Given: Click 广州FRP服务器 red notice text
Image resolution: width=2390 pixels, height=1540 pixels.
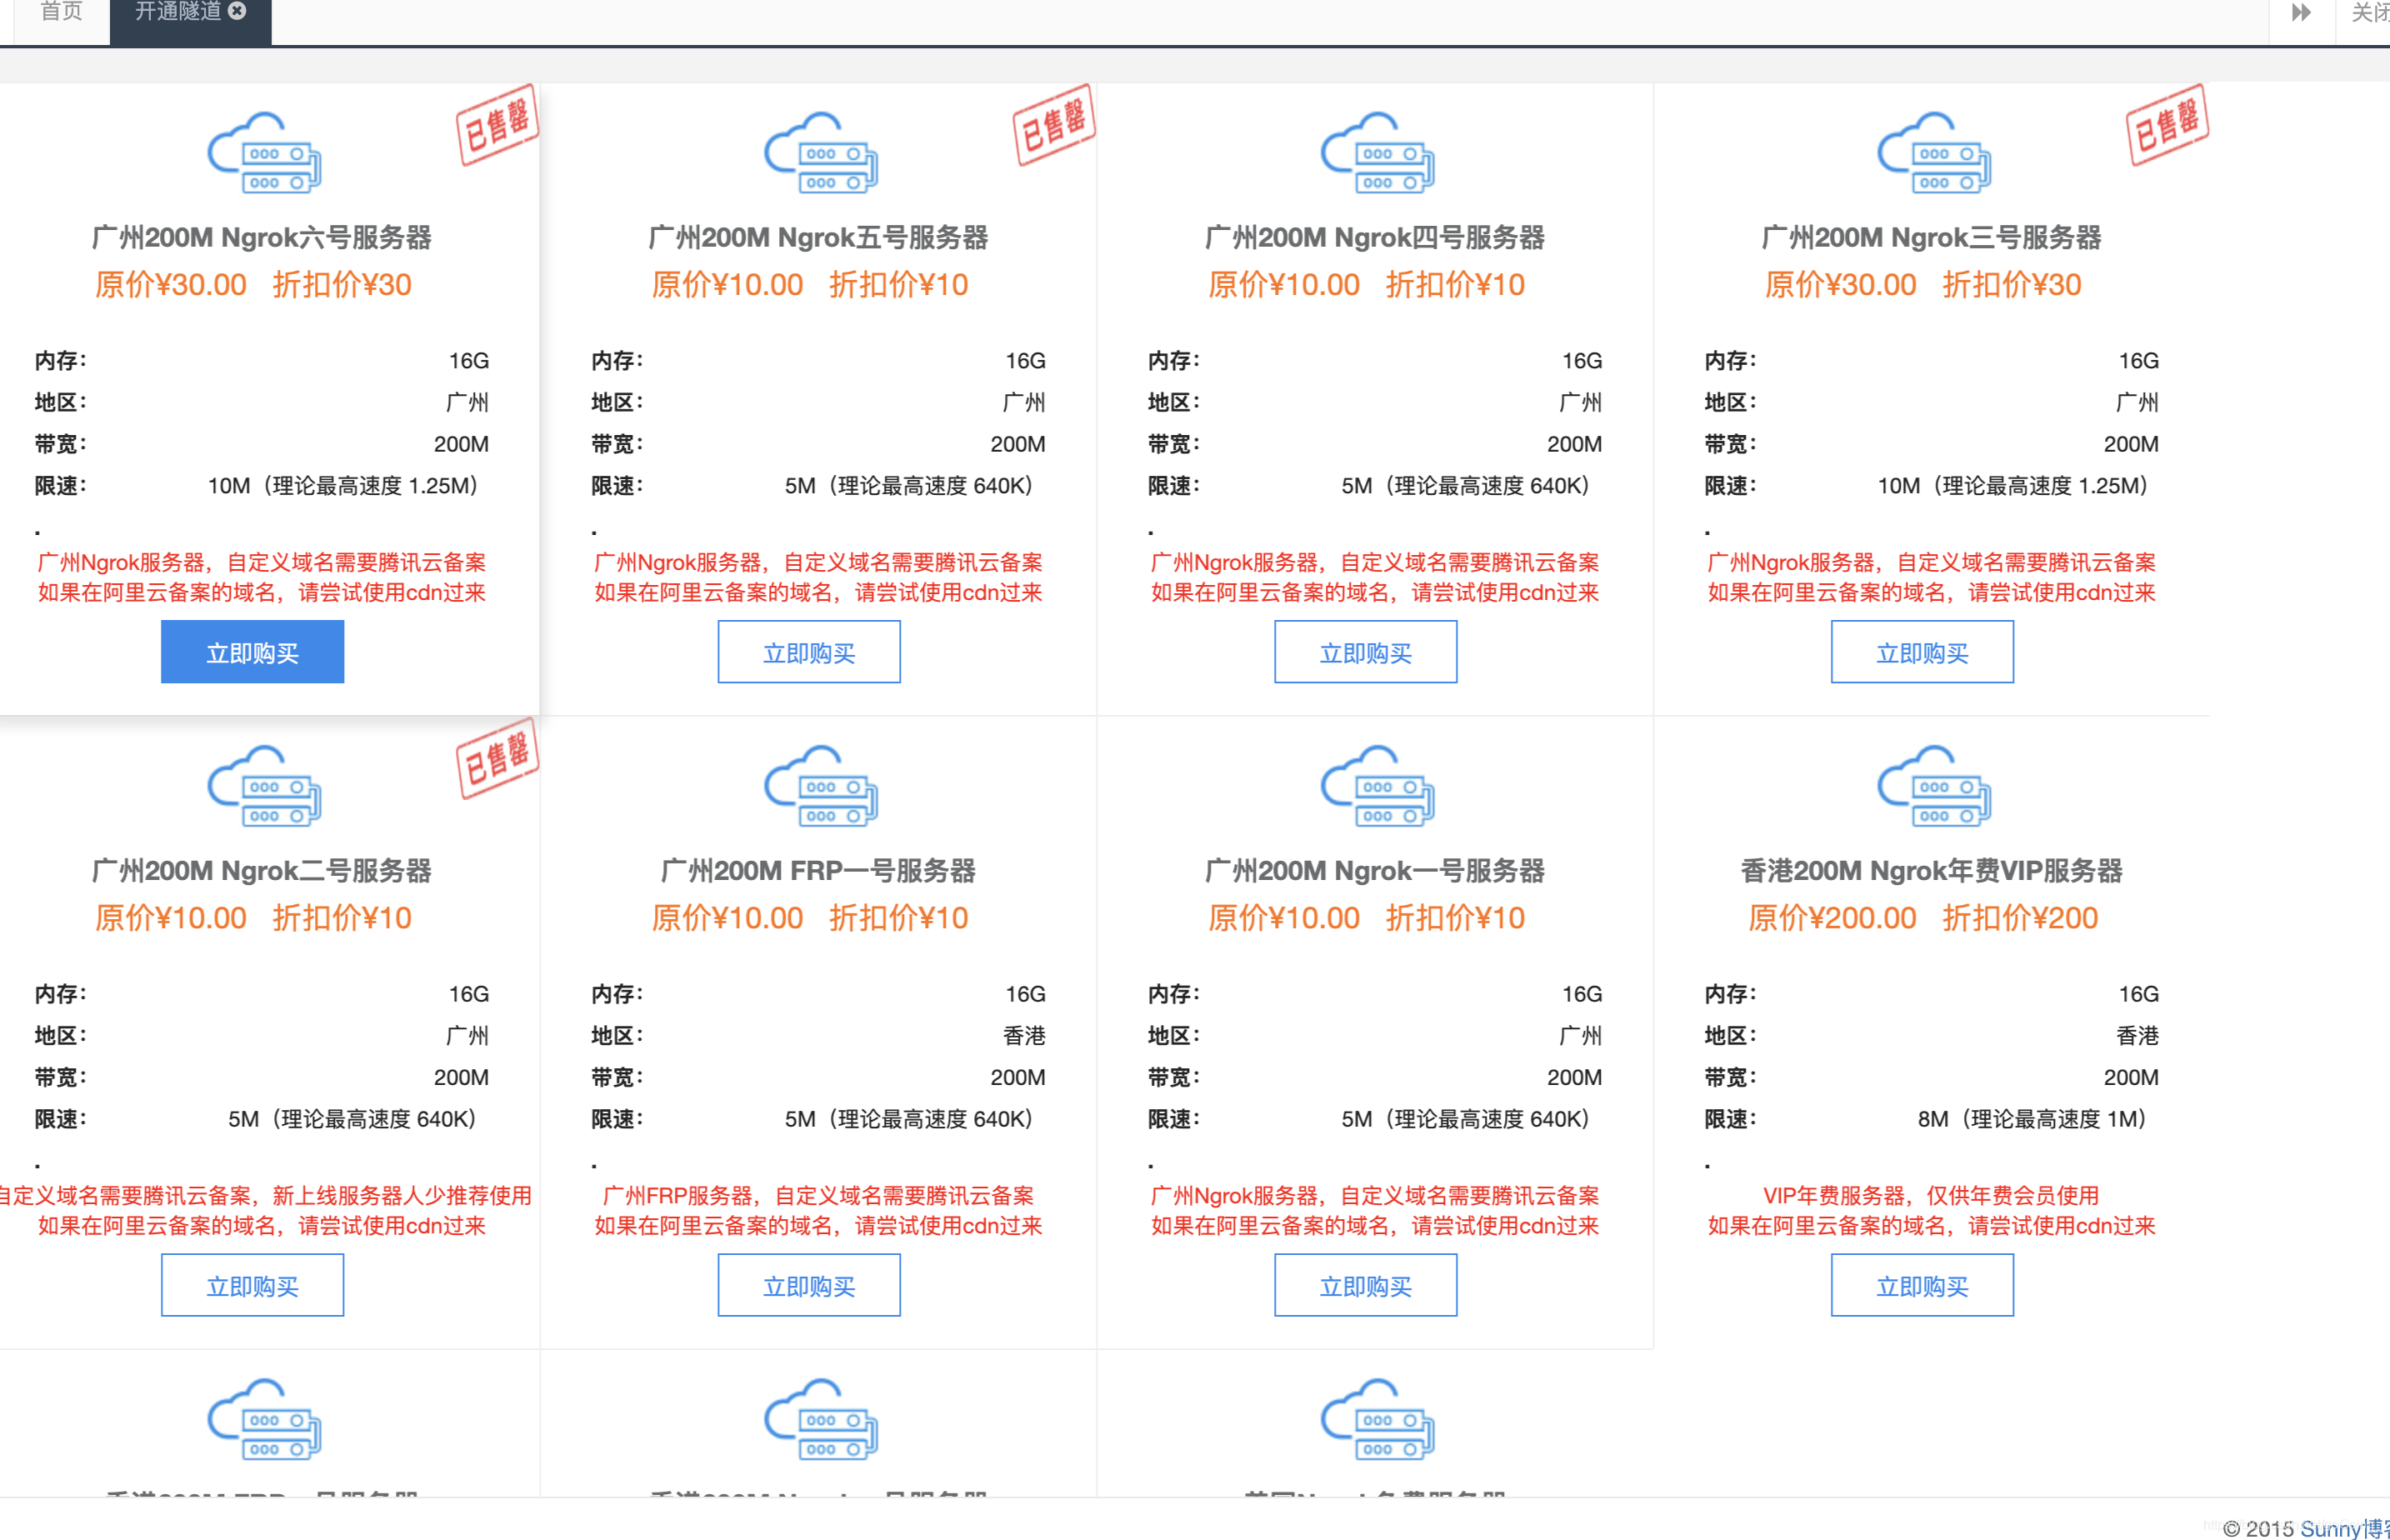Looking at the screenshot, I should [x=819, y=1195].
